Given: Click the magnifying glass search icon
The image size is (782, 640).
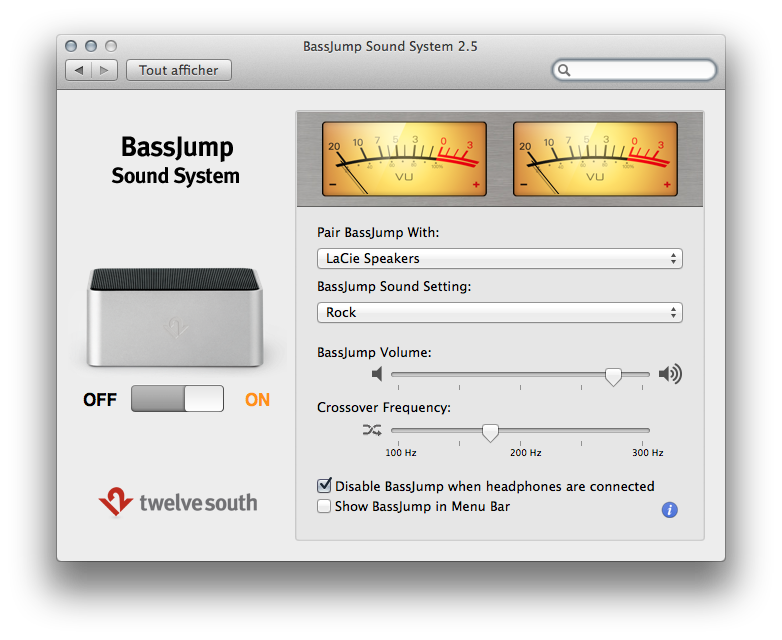Looking at the screenshot, I should coord(564,70).
